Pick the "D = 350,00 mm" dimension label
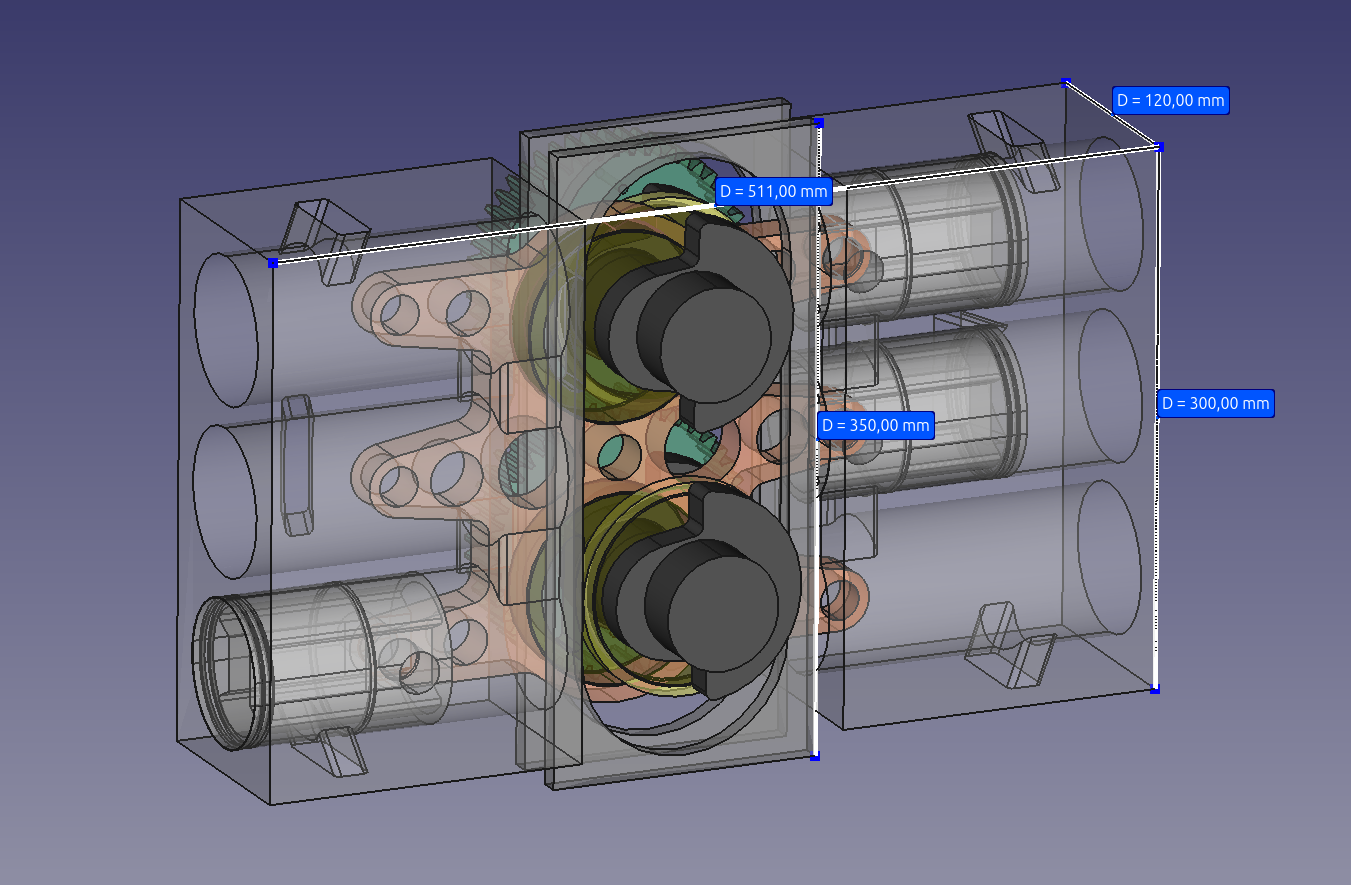The image size is (1351, 885). tap(875, 425)
